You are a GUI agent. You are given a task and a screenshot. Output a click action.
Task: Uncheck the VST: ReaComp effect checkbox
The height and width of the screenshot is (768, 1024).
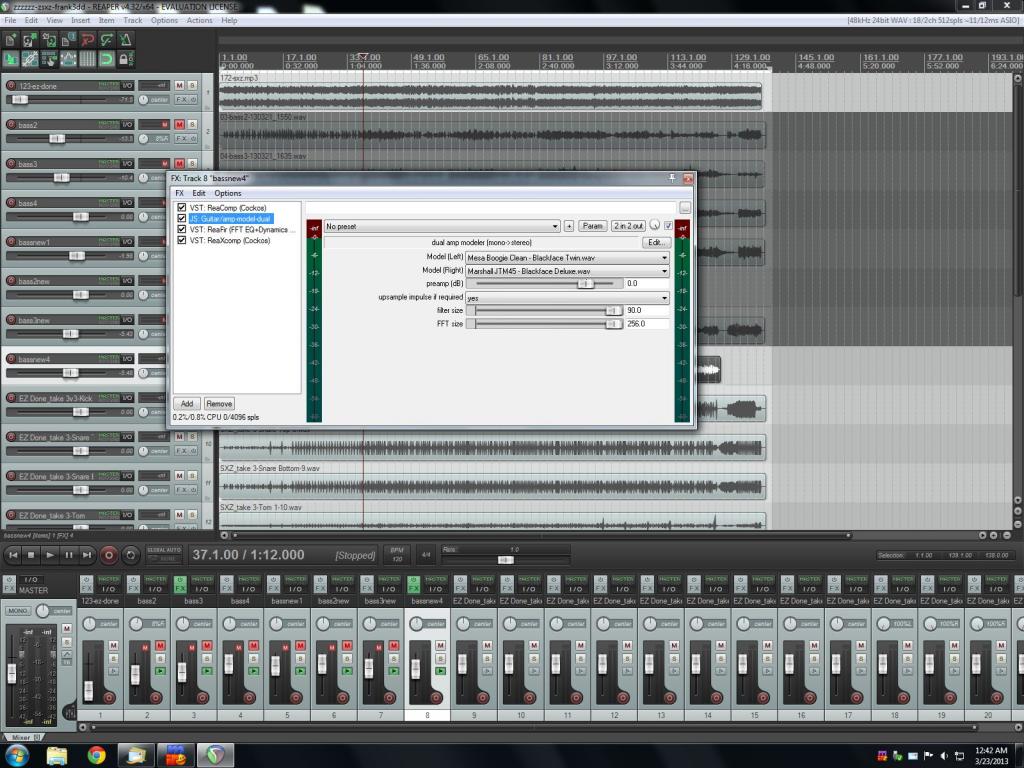pyautogui.click(x=181, y=207)
